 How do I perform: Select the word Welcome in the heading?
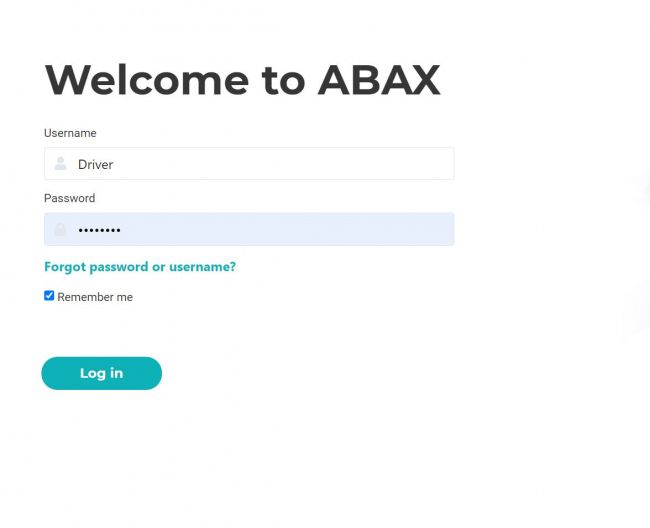pos(147,80)
